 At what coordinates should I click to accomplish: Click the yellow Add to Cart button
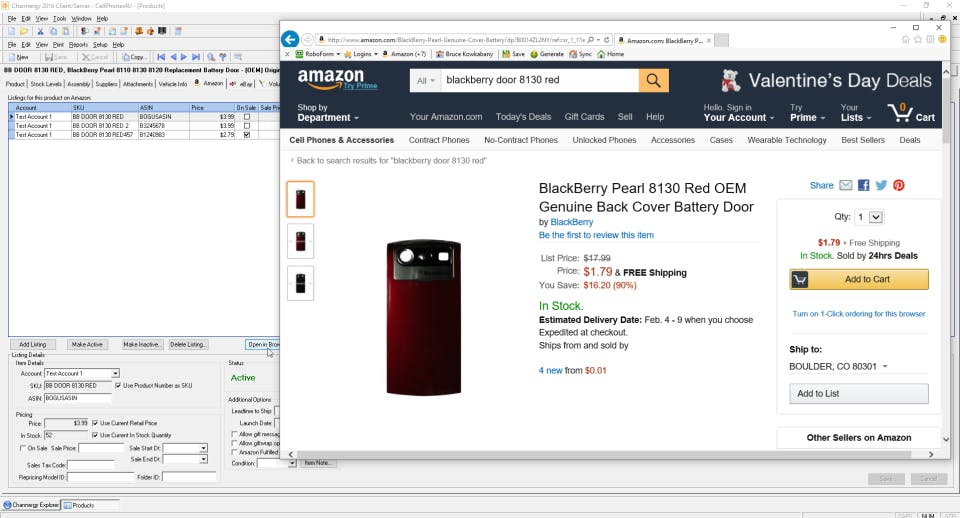859,280
